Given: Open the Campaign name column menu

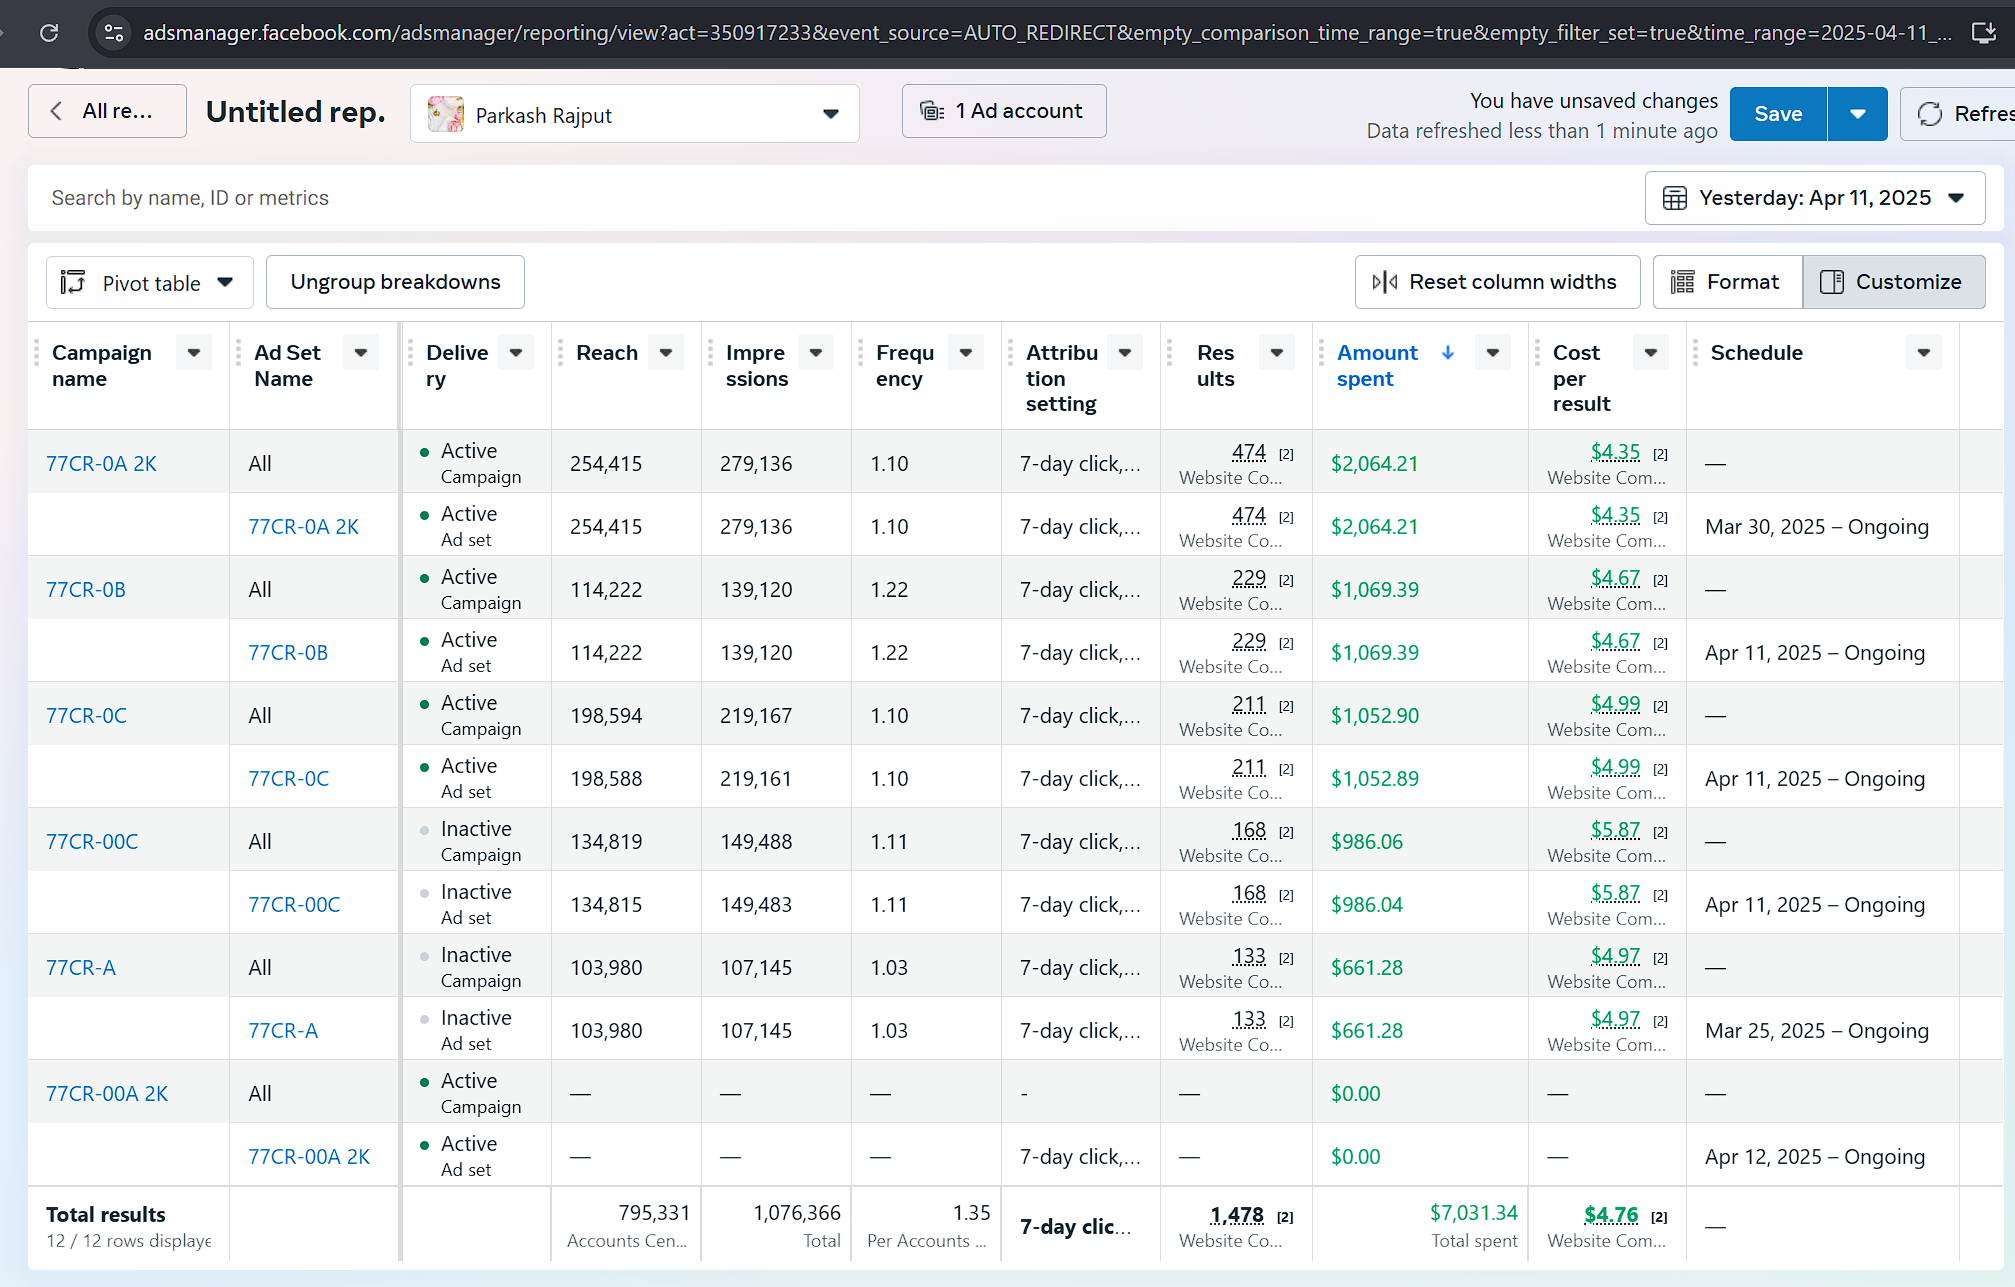Looking at the screenshot, I should [194, 352].
